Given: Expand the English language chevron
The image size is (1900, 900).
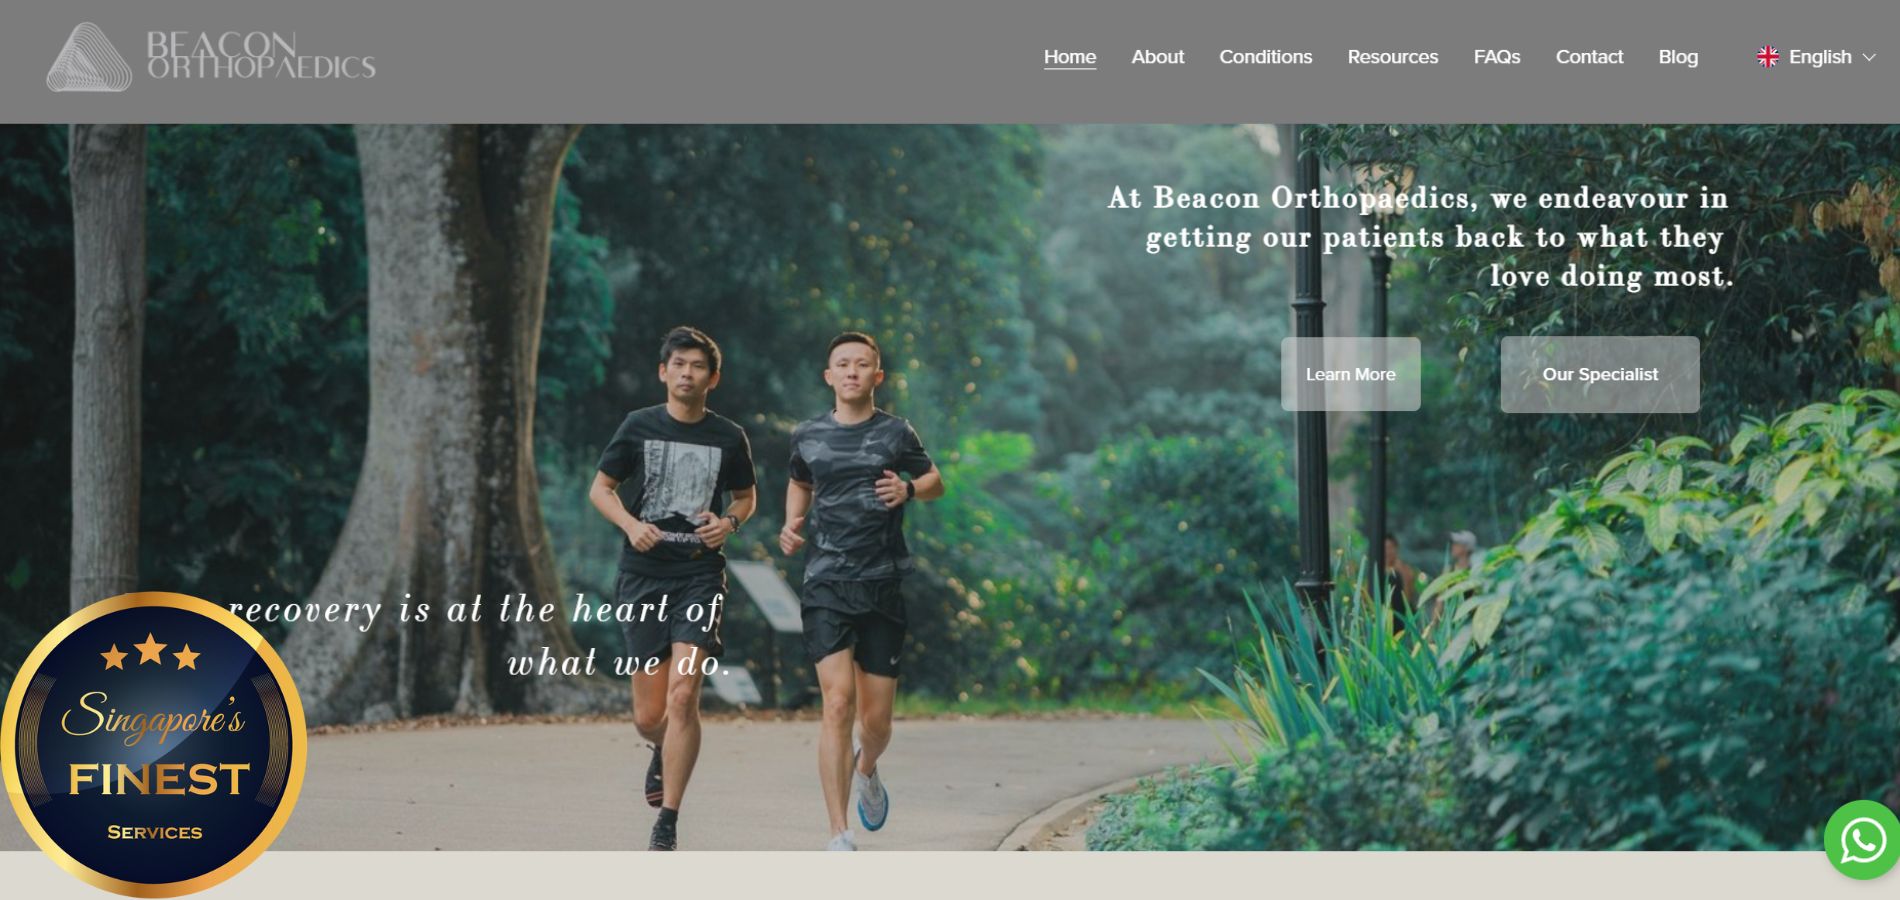Looking at the screenshot, I should click(1868, 58).
